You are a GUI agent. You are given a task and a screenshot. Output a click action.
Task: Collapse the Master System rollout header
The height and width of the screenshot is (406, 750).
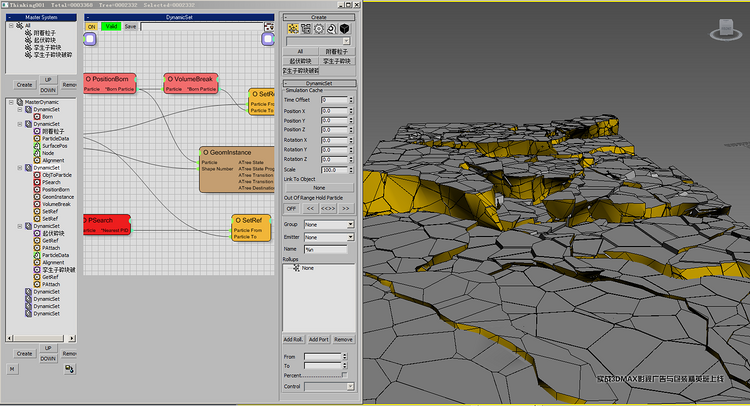(x=41, y=17)
